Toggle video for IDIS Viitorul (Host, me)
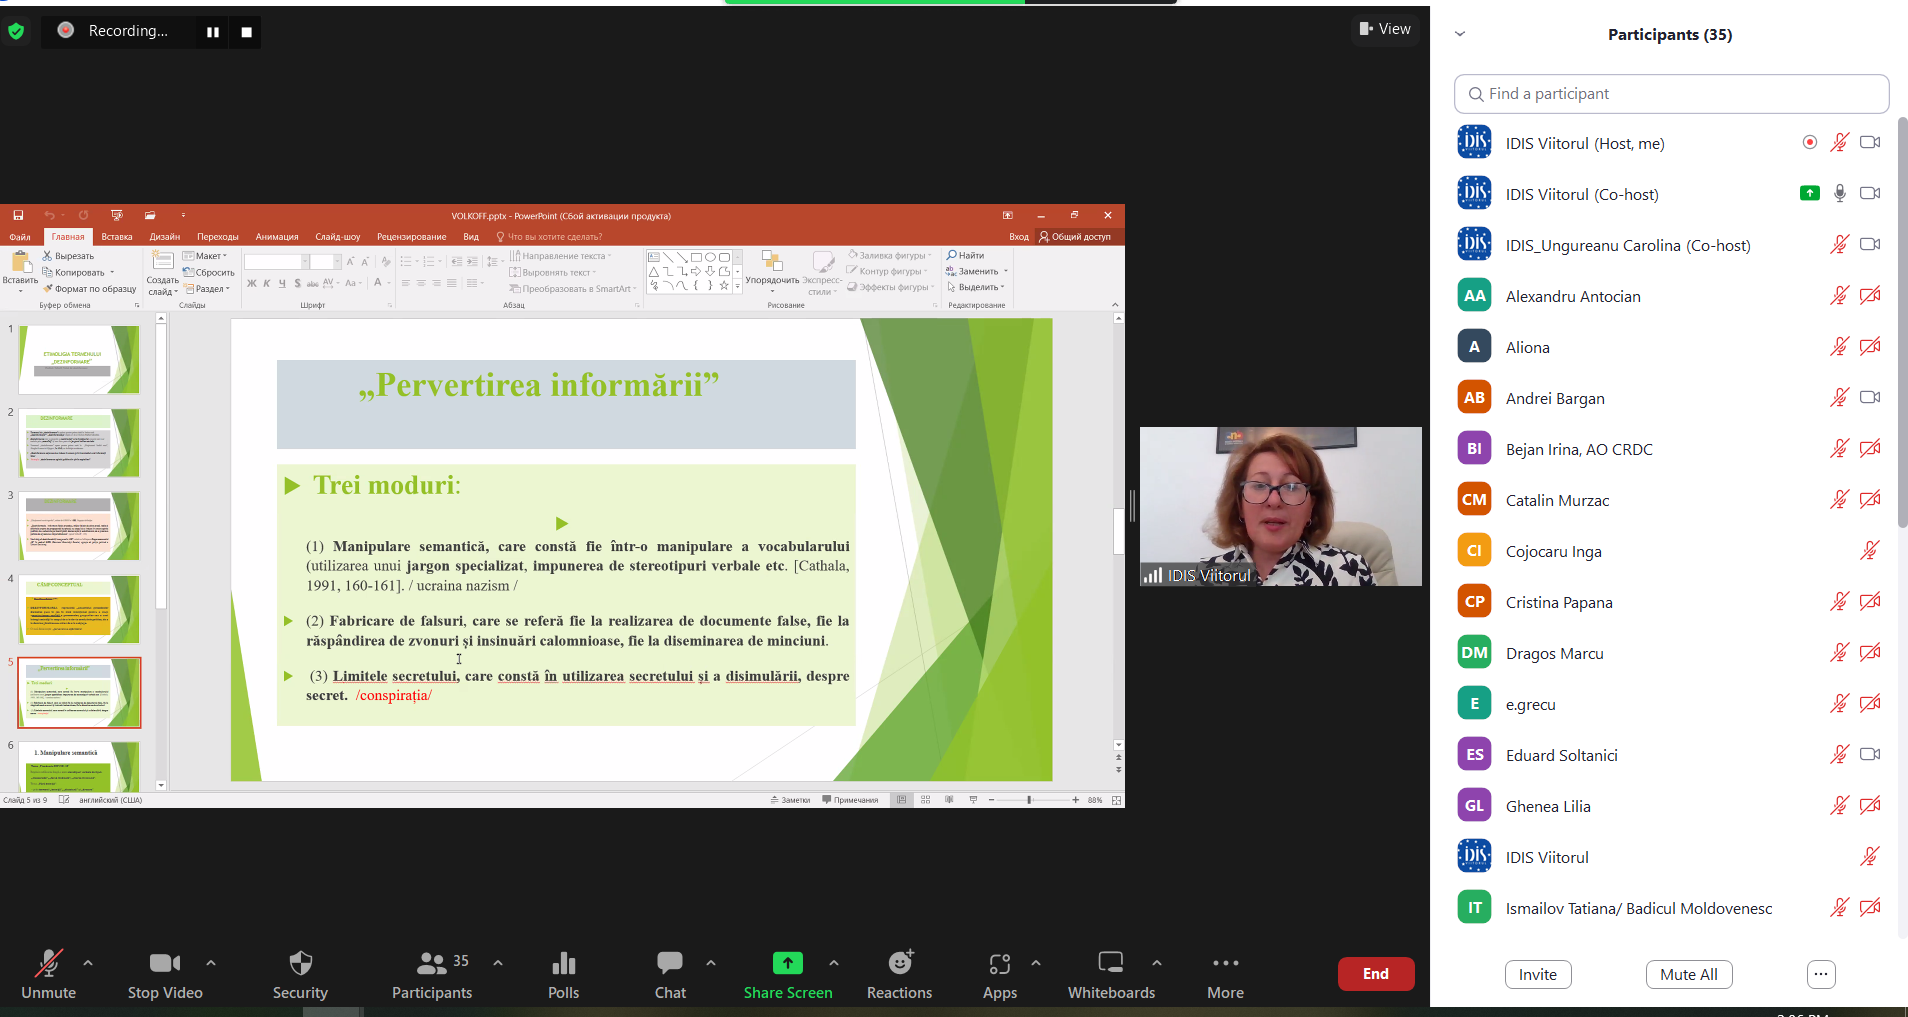1908x1017 pixels. [1870, 143]
